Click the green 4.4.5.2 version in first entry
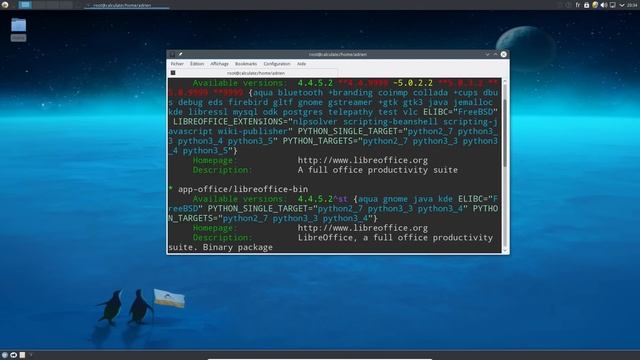Image resolution: width=640 pixels, height=360 pixels. pyautogui.click(x=315, y=83)
